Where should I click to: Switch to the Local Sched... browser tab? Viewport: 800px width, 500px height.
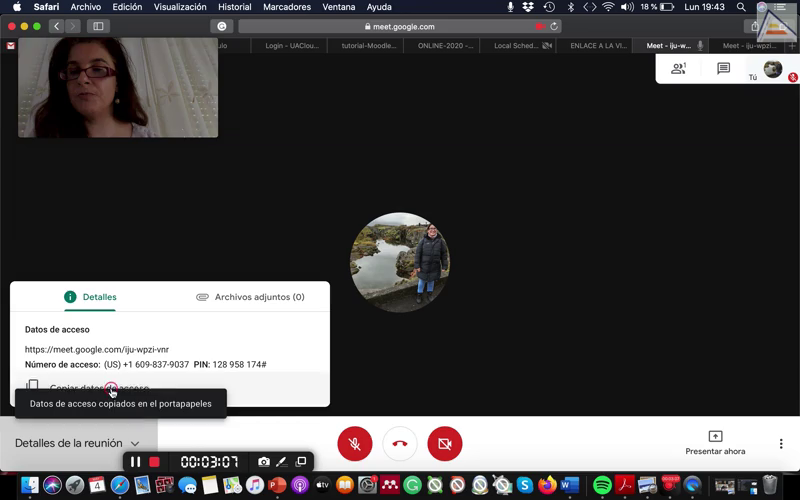click(x=518, y=45)
